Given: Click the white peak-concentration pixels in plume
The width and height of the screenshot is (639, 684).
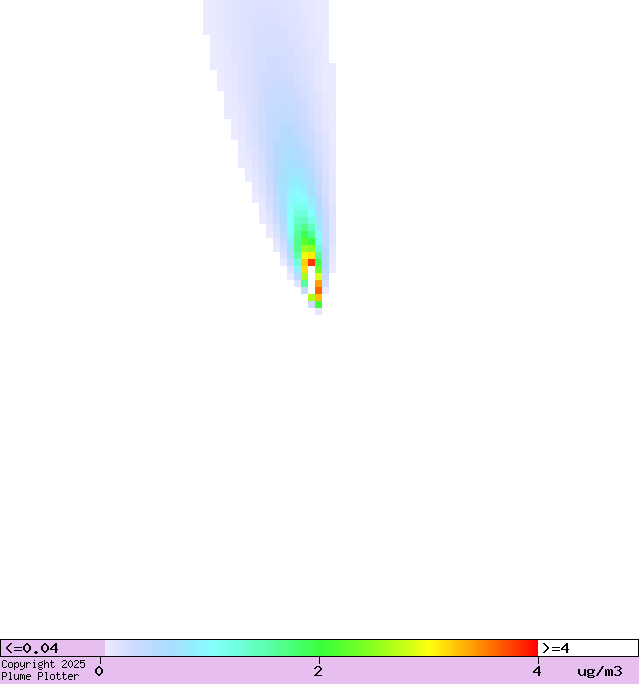Looking at the screenshot, I should pos(311,279).
